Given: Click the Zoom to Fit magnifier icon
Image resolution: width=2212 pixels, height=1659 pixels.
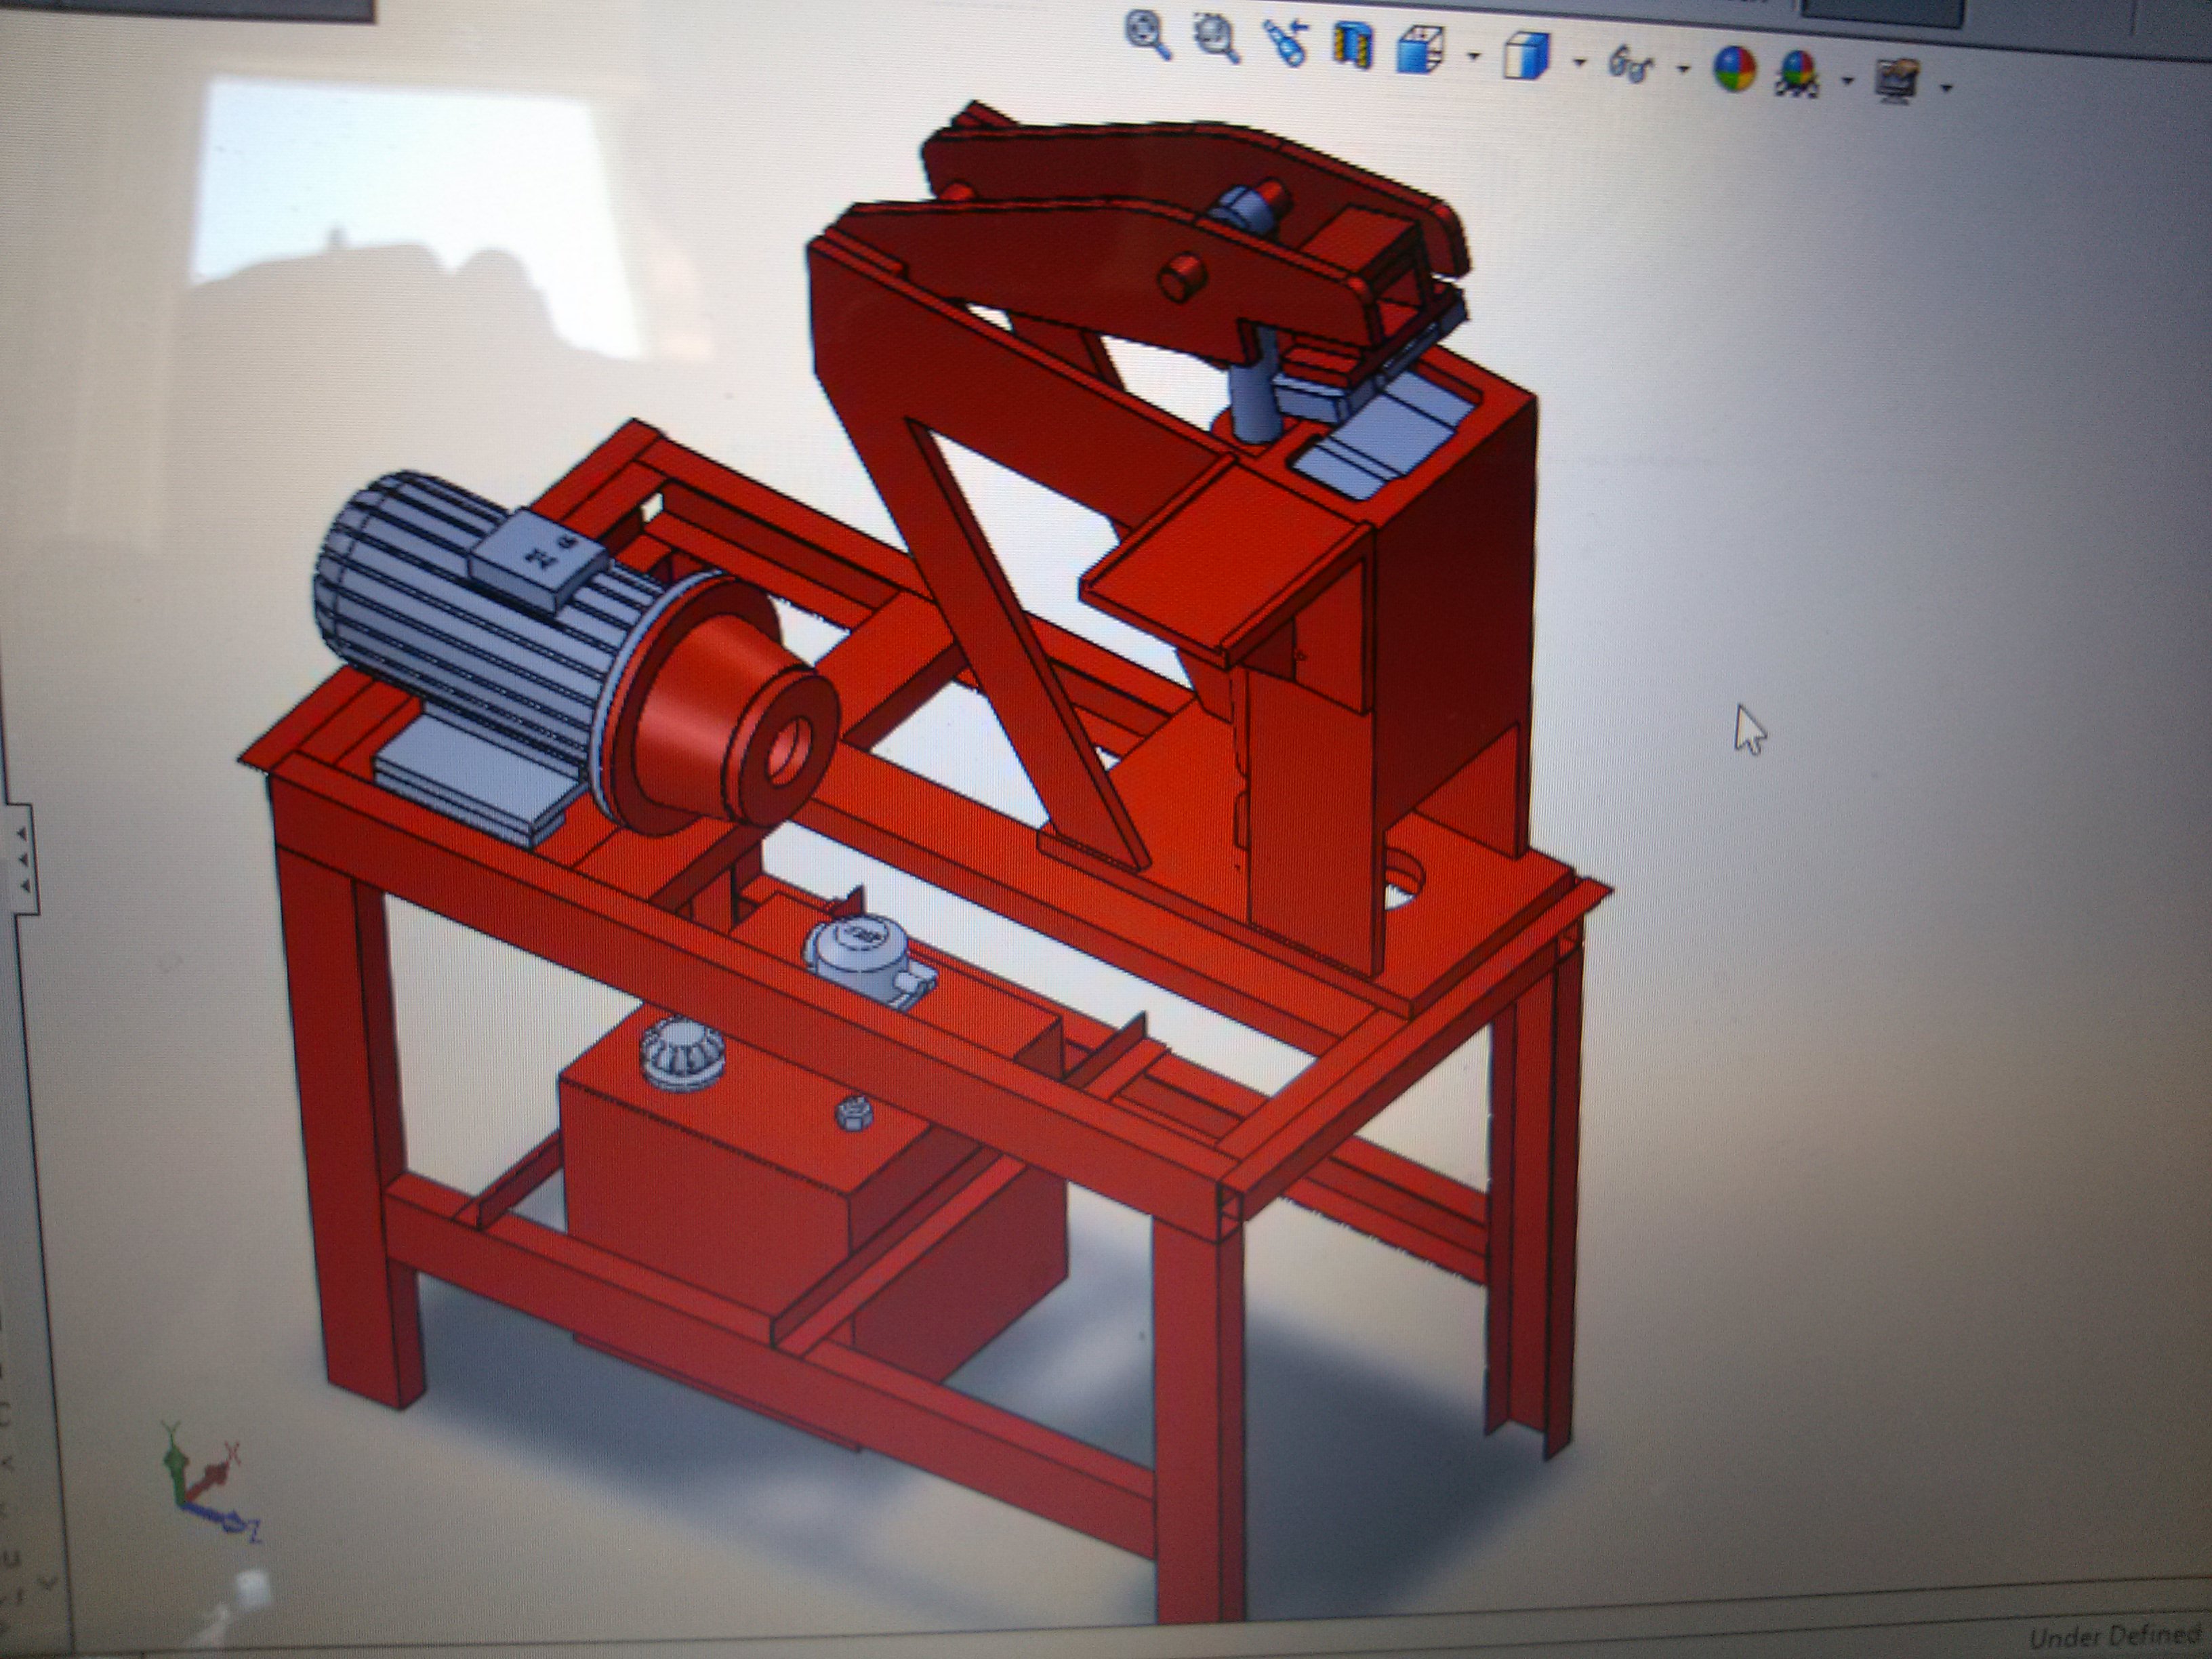Looking at the screenshot, I should coord(1149,35).
